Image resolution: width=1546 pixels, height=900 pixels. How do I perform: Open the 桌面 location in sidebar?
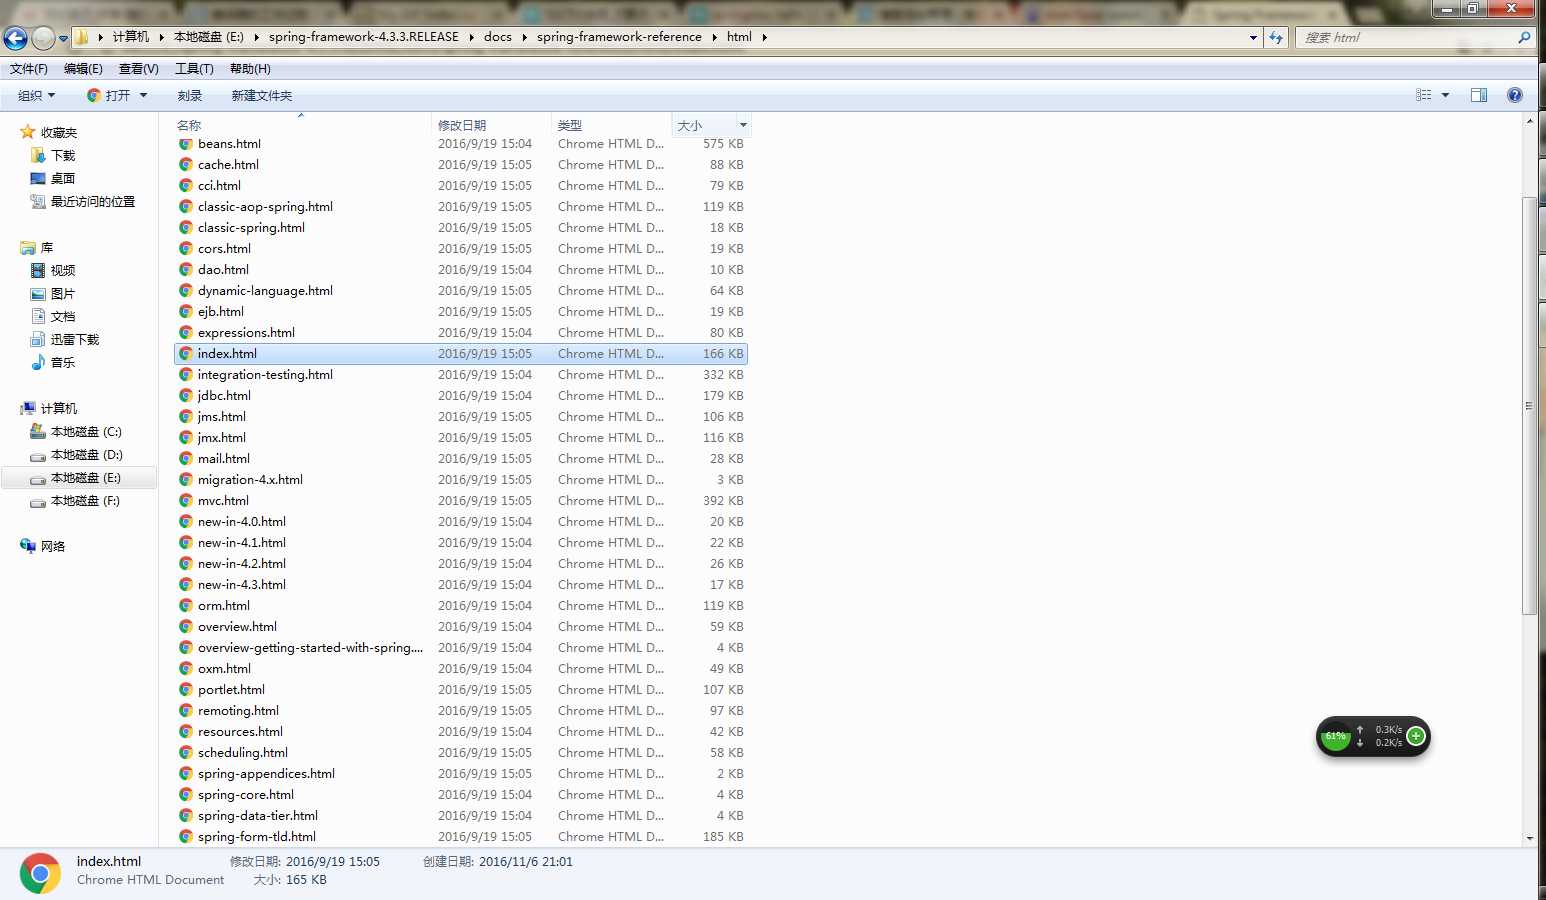53,178
